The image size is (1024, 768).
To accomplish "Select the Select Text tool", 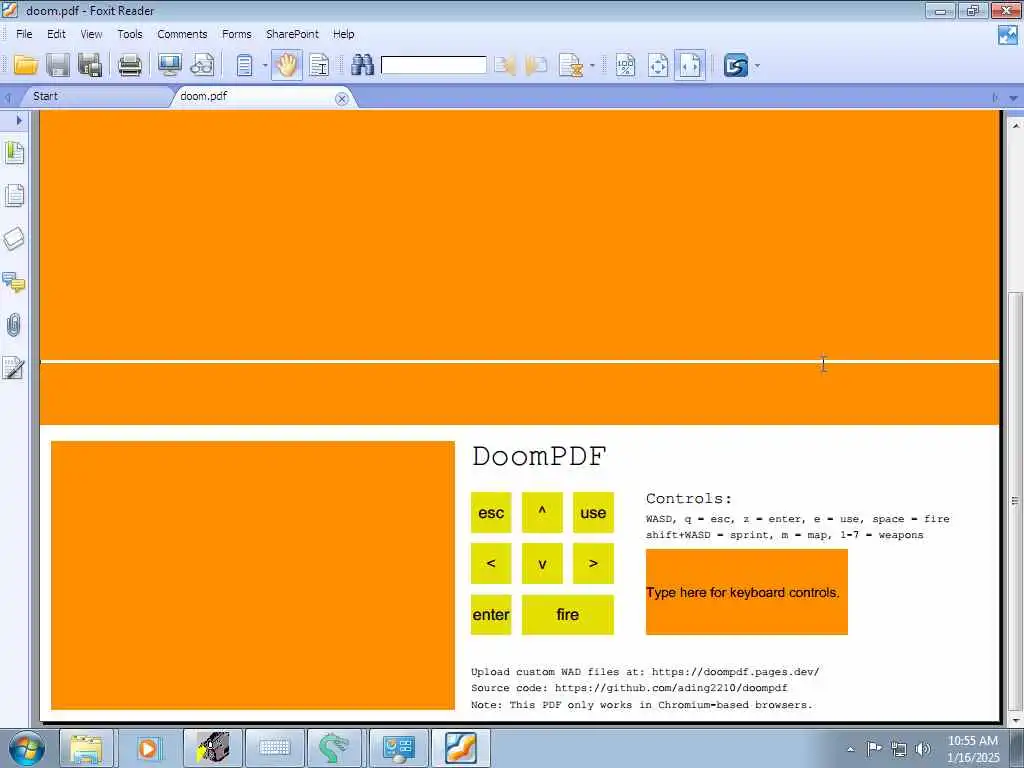I will [x=319, y=65].
